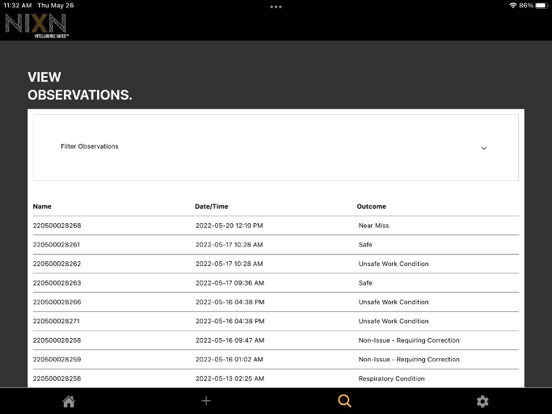This screenshot has height=414, width=552.
Task: Open observation 220500028263
Action: 57,283
